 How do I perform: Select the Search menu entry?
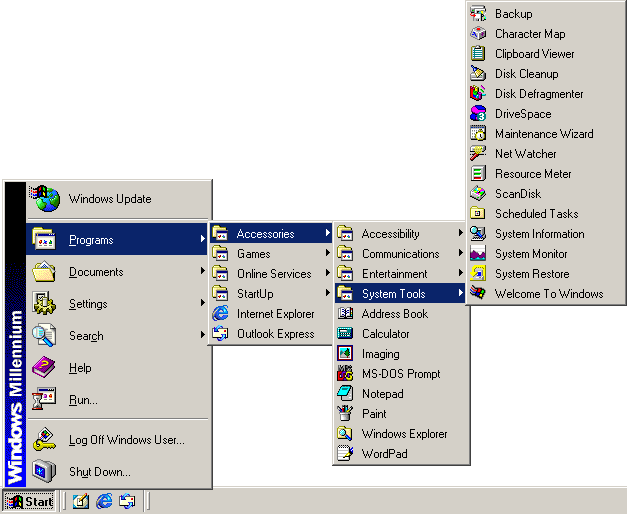point(117,335)
